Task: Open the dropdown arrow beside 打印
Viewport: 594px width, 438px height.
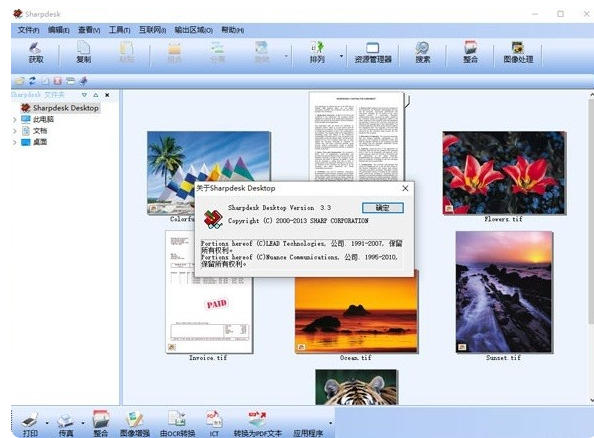Action: [47, 422]
